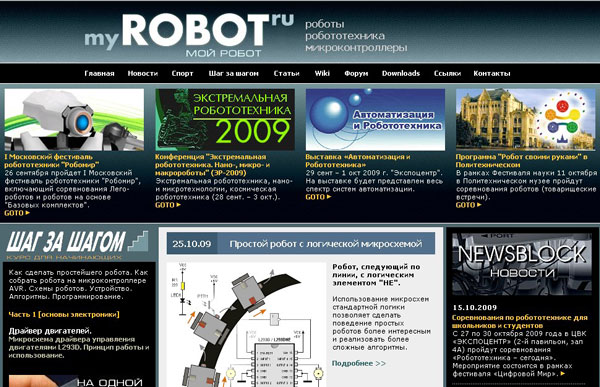Click the 25.10.09 article date label
600x387 pixels.
tap(192, 244)
